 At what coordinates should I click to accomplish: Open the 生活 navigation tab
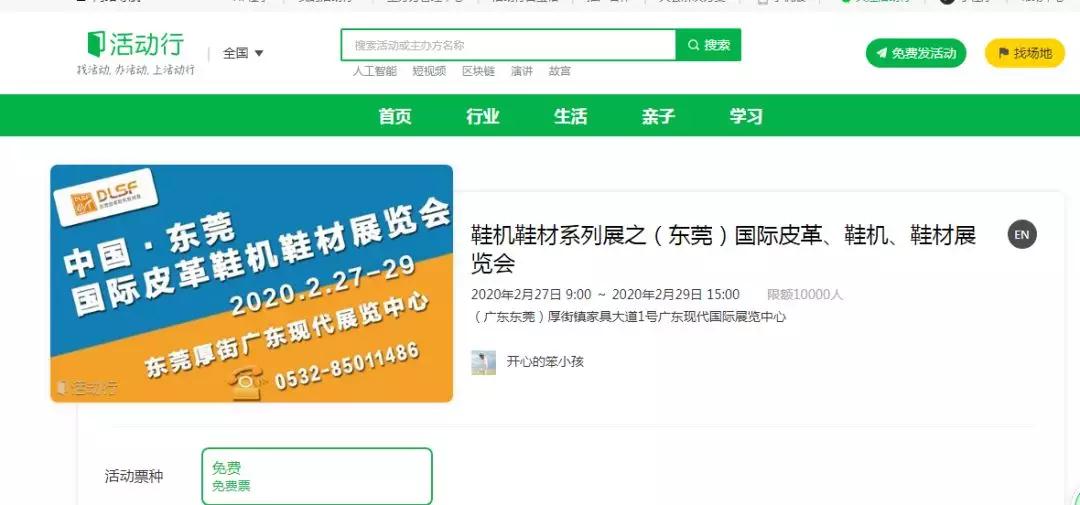pyautogui.click(x=571, y=116)
